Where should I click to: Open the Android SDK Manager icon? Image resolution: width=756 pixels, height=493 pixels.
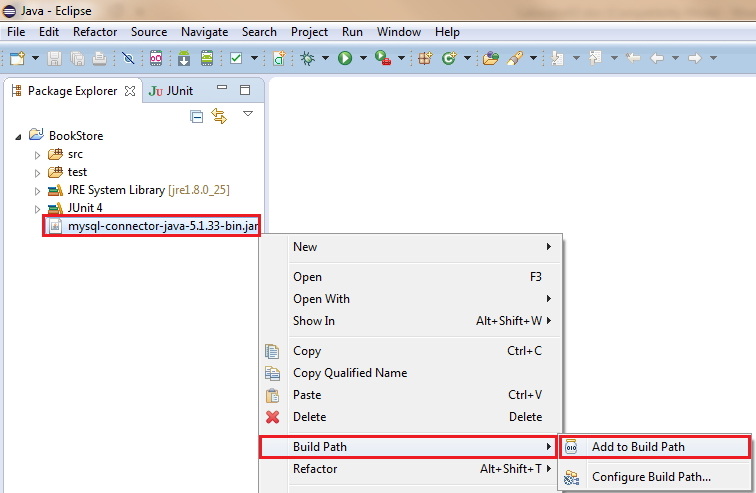184,58
